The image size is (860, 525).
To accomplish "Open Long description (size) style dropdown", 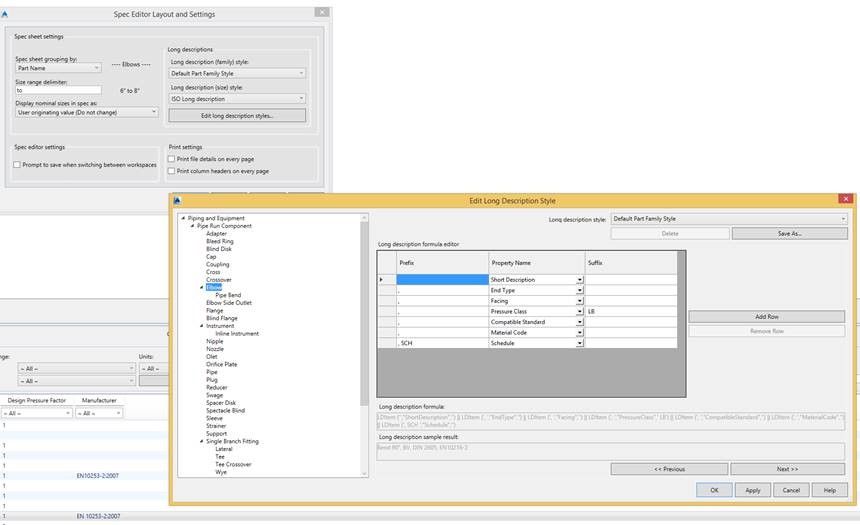I will coord(237,99).
